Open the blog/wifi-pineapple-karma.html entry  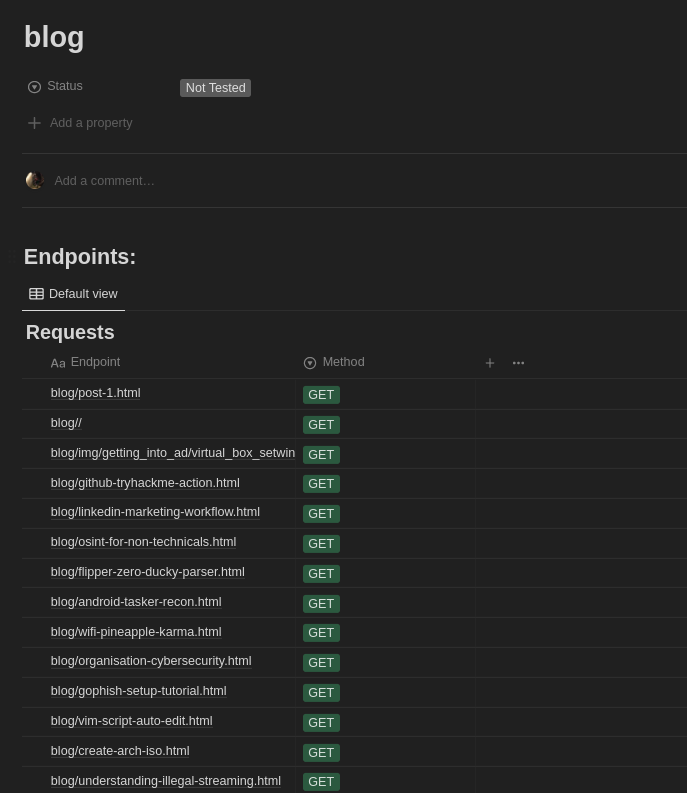point(136,632)
